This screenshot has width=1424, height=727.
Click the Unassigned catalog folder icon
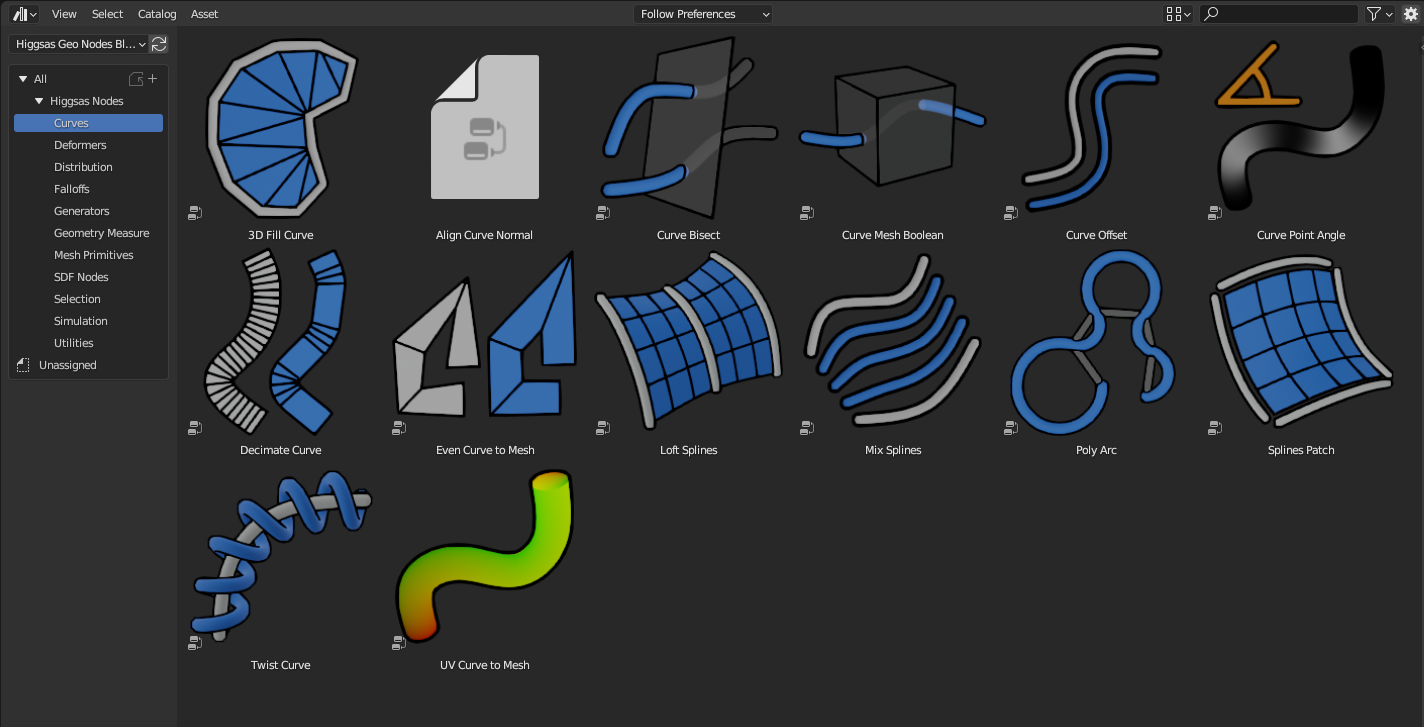[x=23, y=364]
